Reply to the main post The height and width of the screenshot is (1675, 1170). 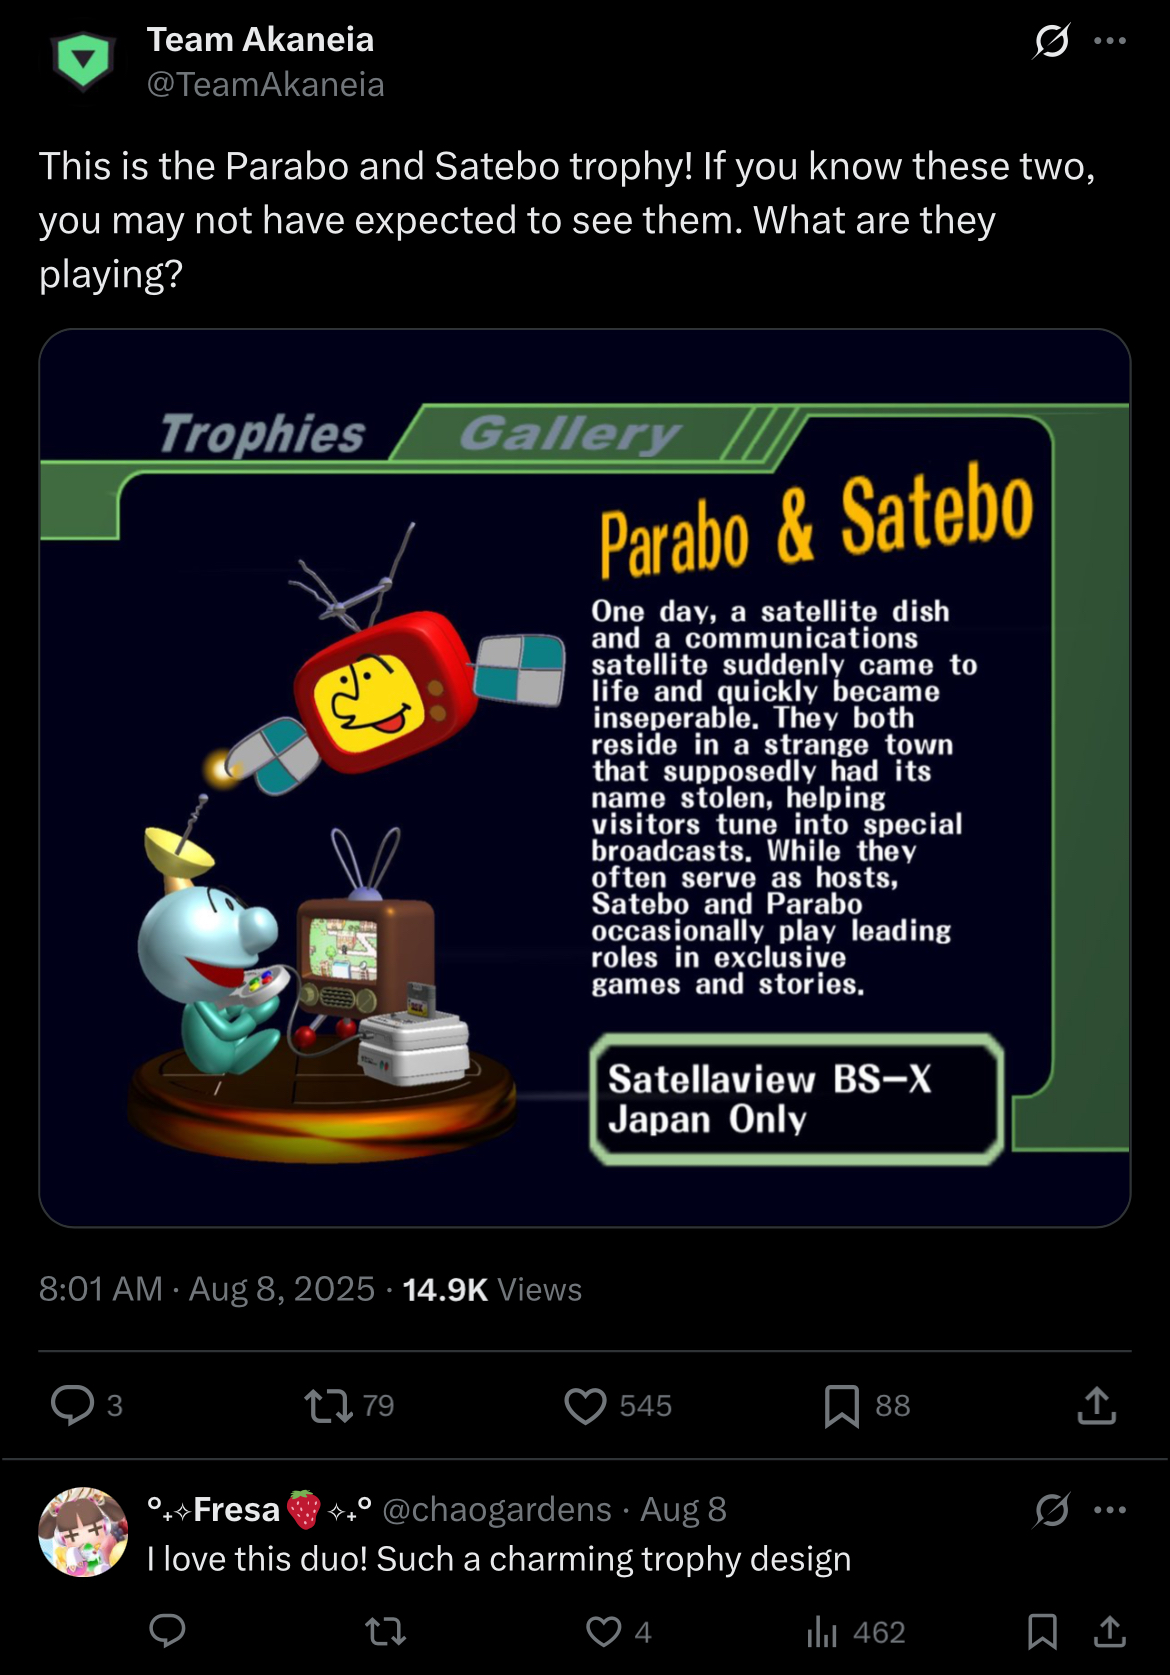72,1405
